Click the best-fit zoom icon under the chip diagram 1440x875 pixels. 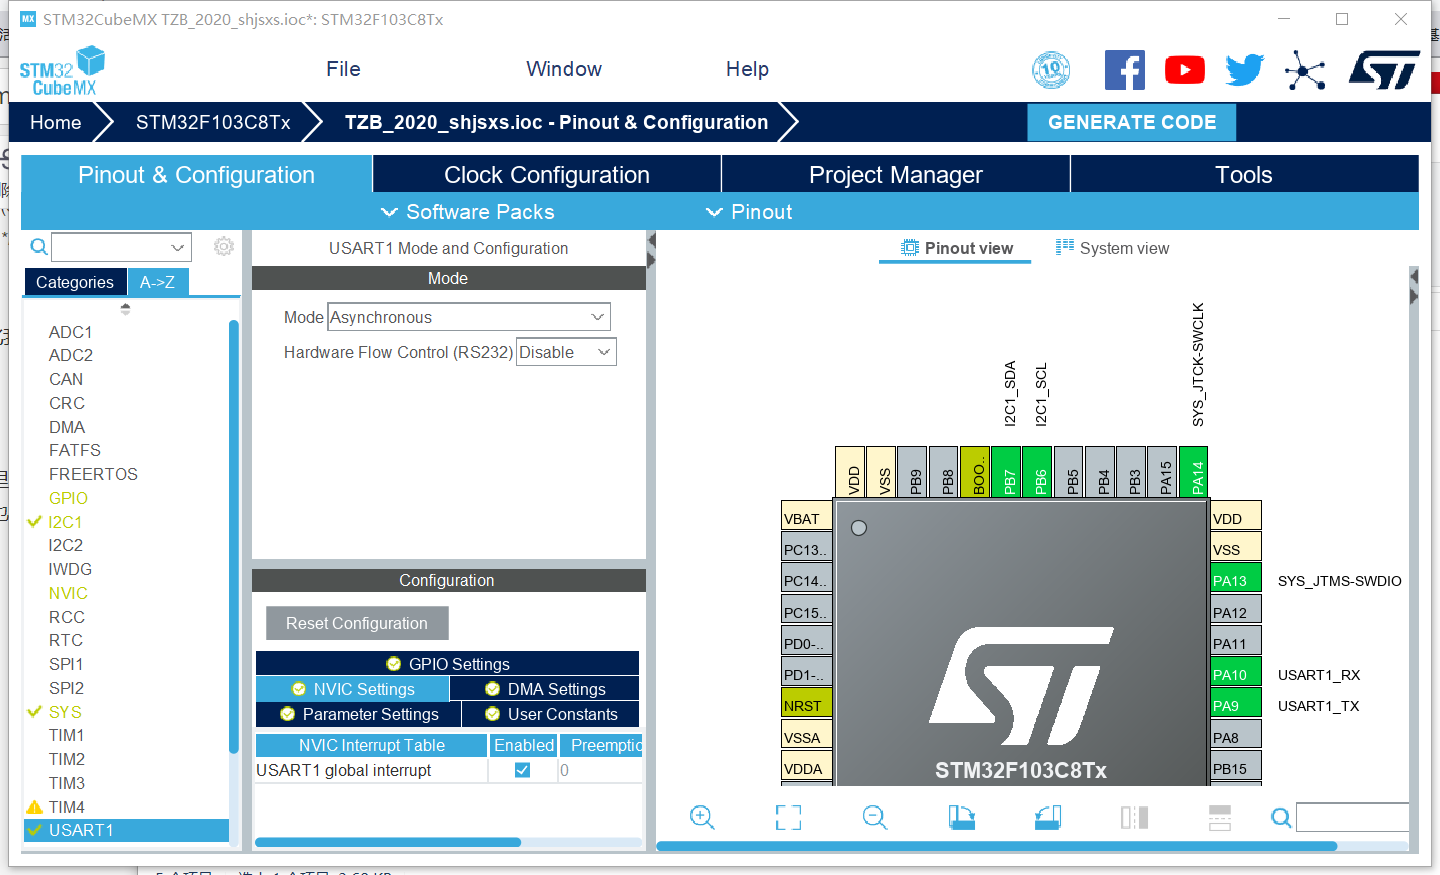788,817
